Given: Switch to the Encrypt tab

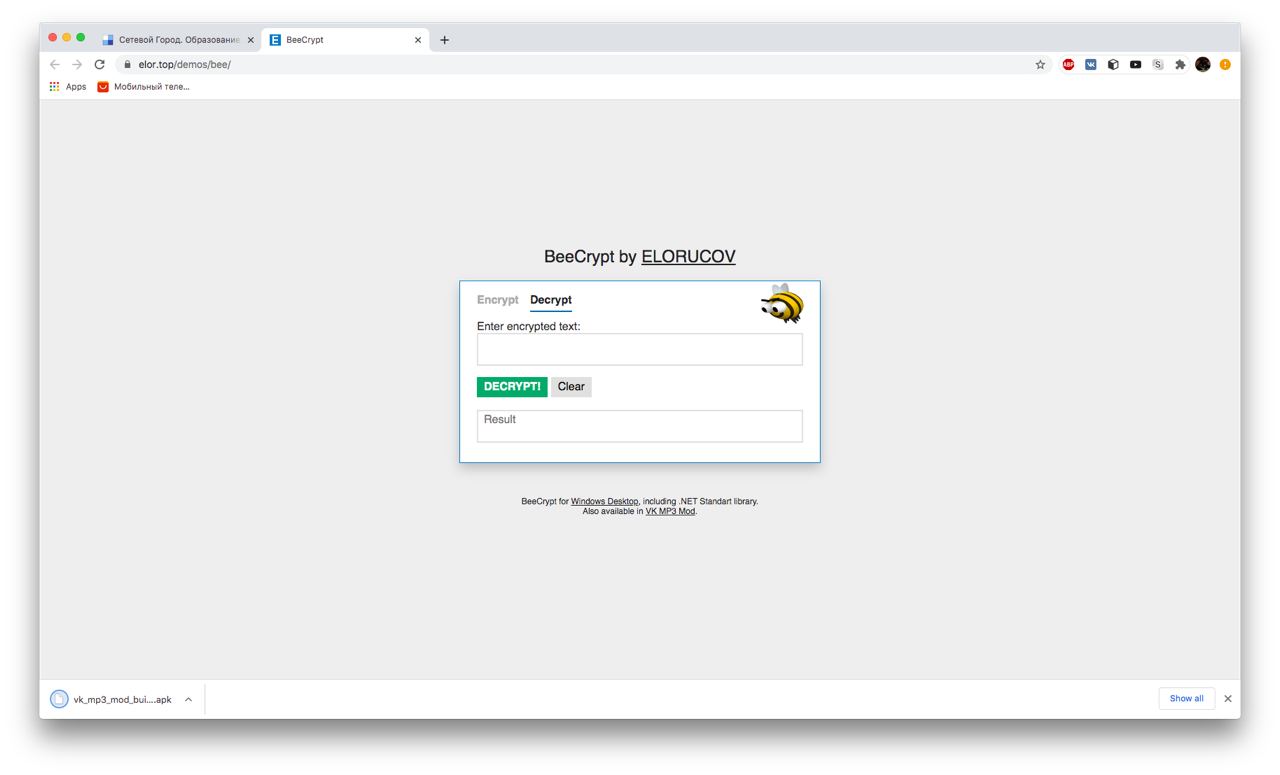Looking at the screenshot, I should (x=498, y=300).
